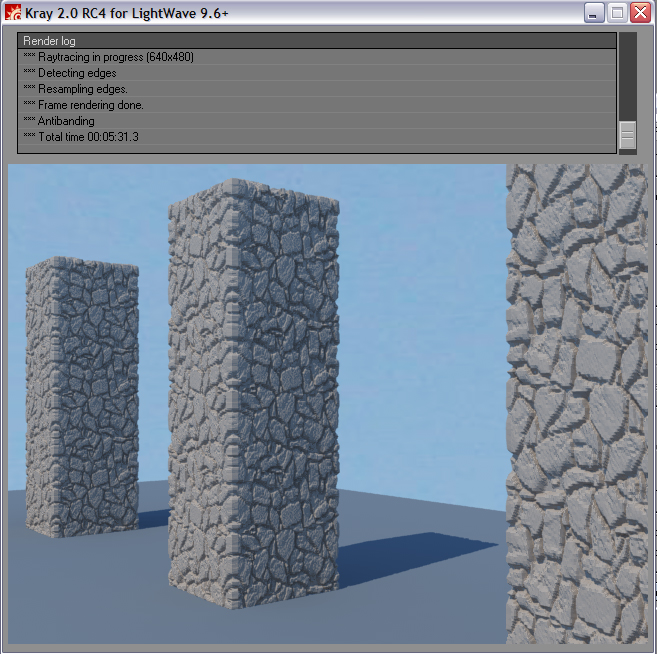The width and height of the screenshot is (657, 654).
Task: Select the 'Resampling edges.' log entry
Action: point(81,89)
